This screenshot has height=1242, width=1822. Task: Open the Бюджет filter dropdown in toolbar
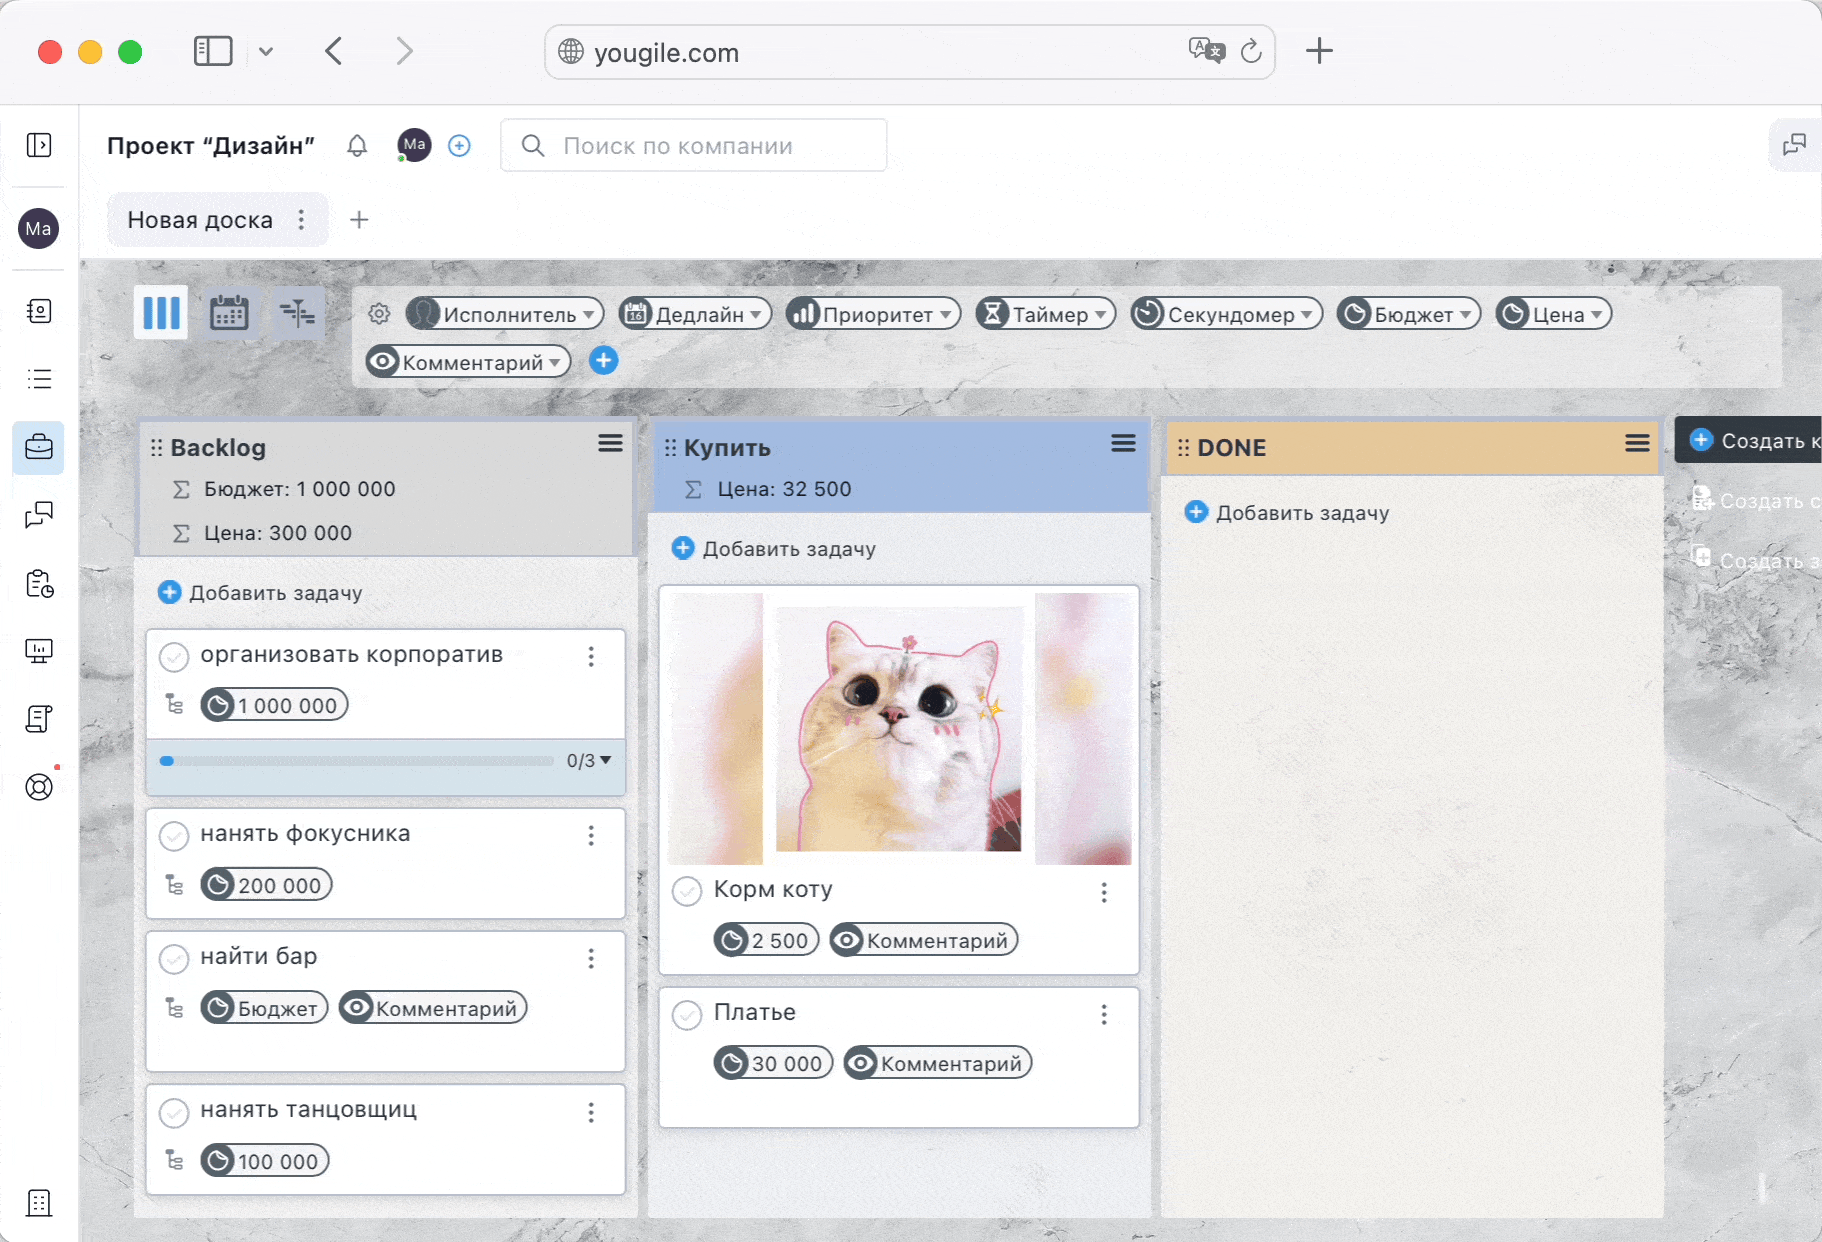point(1409,314)
